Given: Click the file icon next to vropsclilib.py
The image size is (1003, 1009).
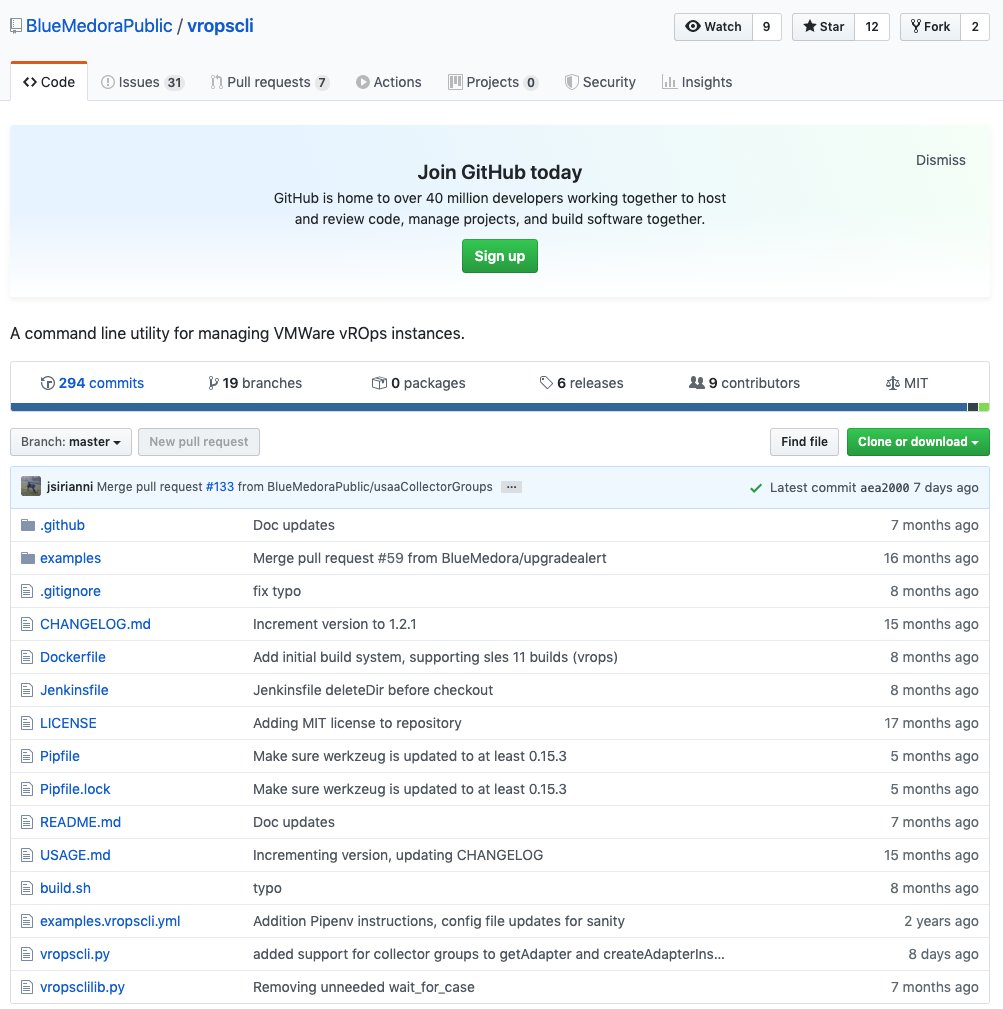Looking at the screenshot, I should [x=27, y=987].
